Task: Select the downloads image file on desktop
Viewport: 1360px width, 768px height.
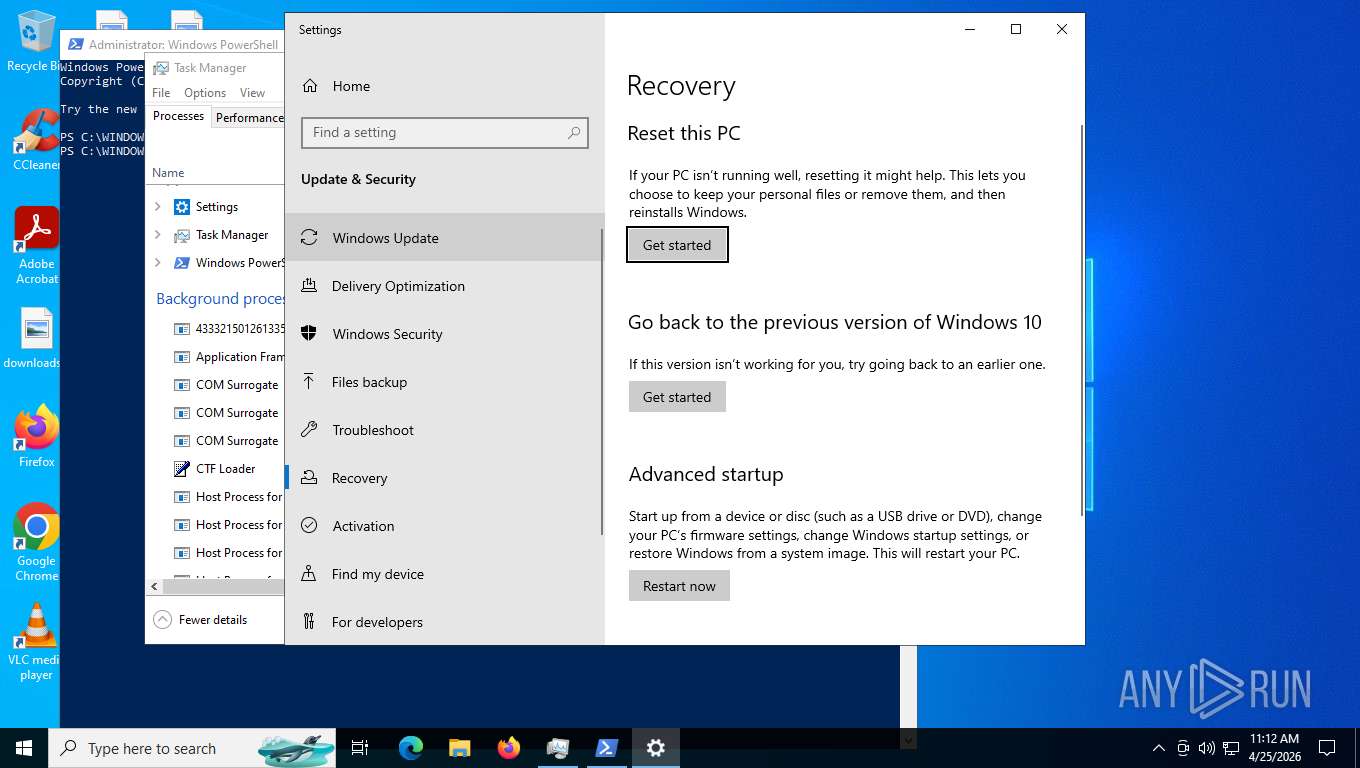Action: click(x=32, y=339)
